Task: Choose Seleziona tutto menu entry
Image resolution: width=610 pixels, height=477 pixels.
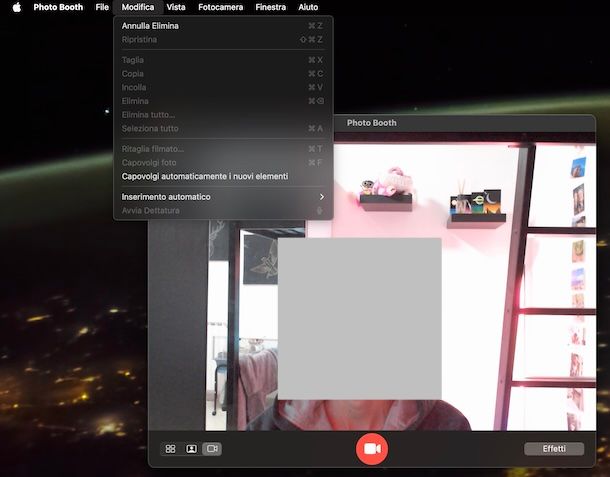Action: click(x=223, y=128)
